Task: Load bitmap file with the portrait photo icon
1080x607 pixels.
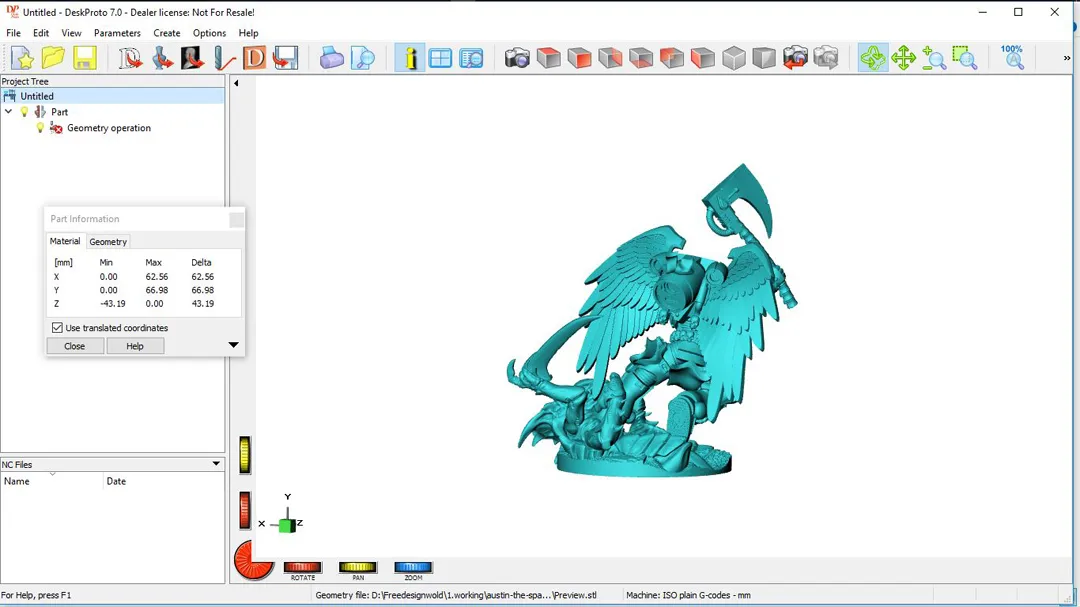Action: click(x=192, y=58)
